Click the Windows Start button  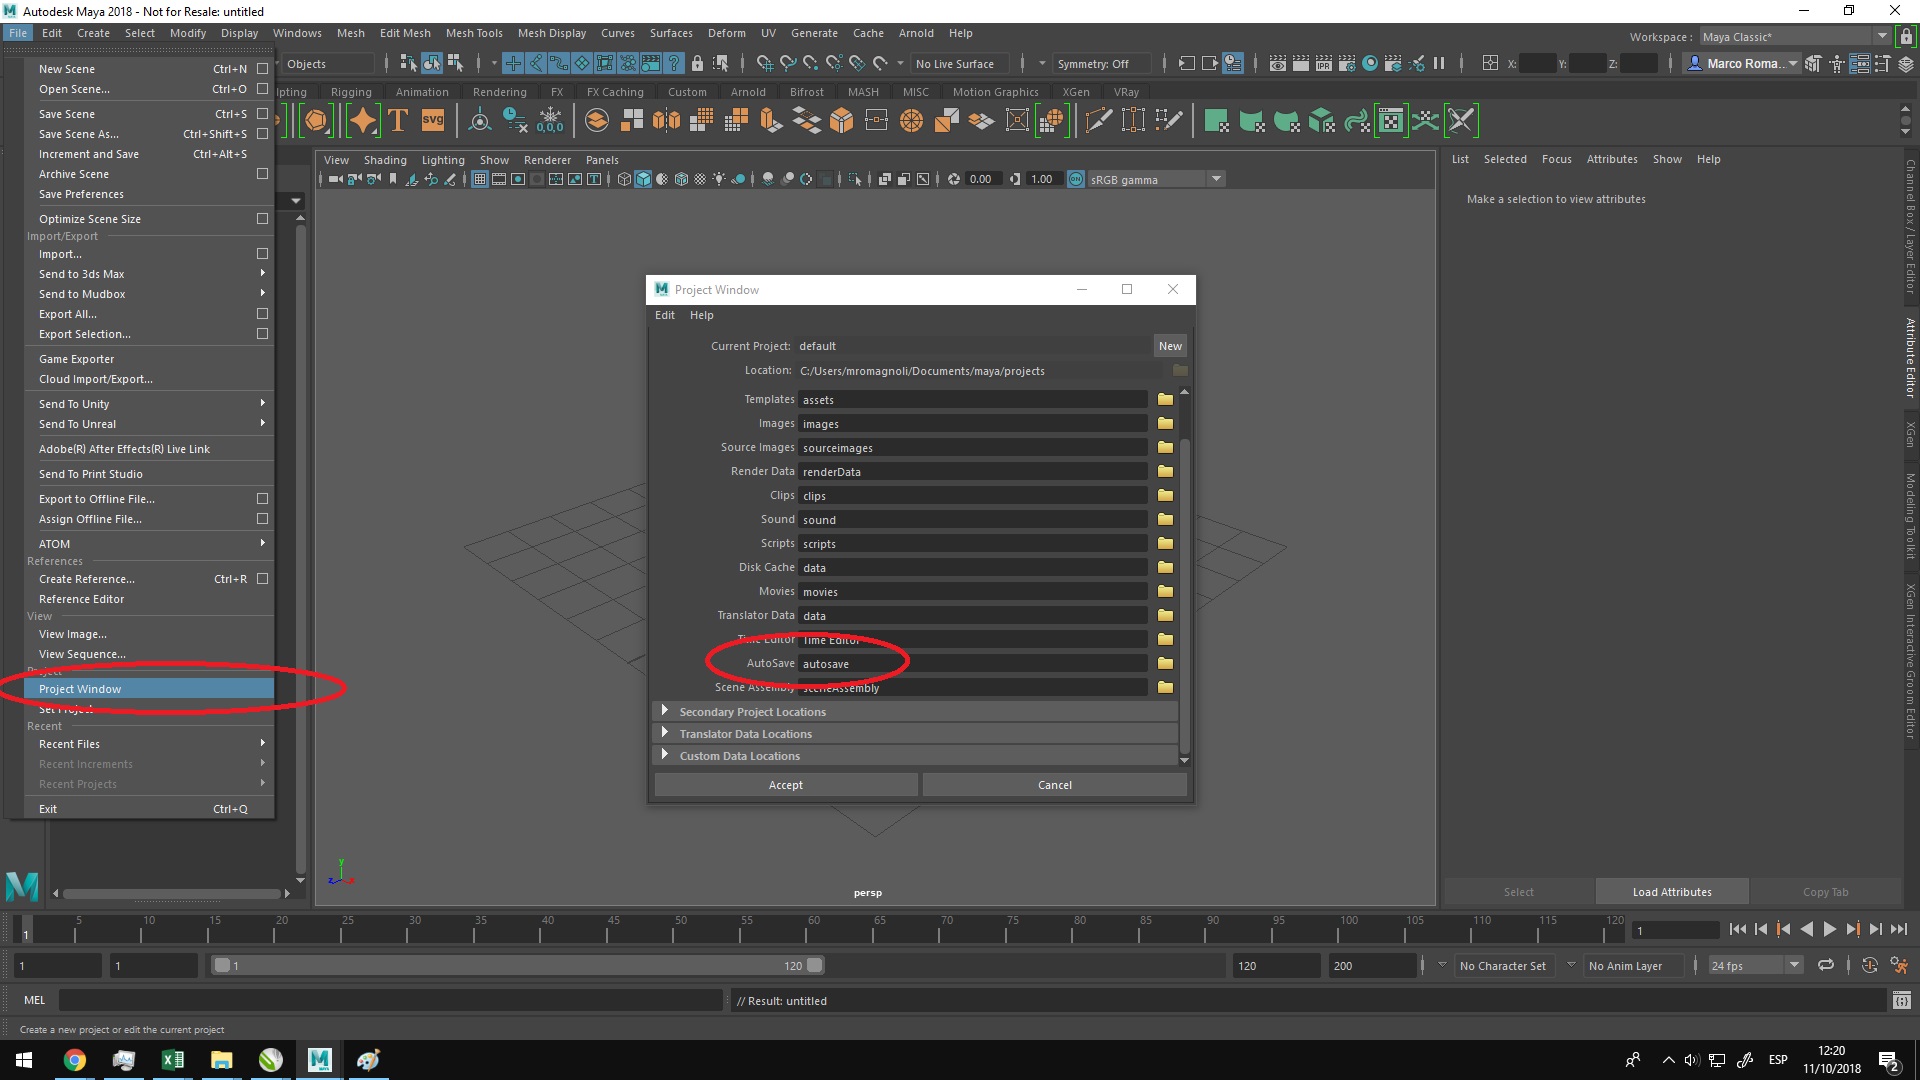pos(24,1060)
